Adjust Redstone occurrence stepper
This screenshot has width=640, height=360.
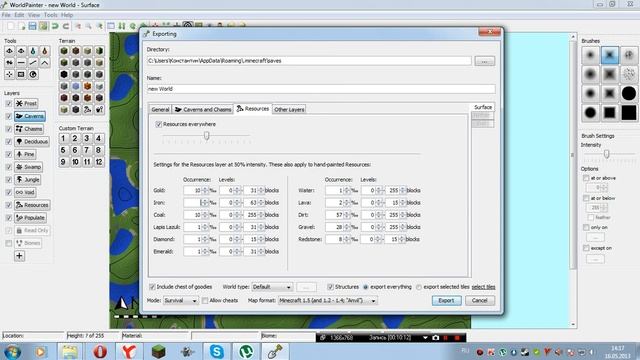click(347, 239)
